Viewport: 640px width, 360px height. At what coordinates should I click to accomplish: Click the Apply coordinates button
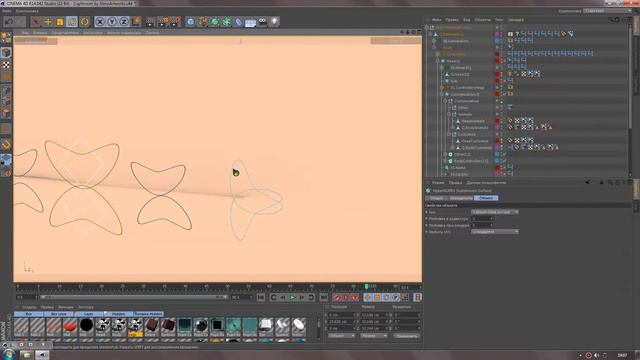pyautogui.click(x=407, y=336)
